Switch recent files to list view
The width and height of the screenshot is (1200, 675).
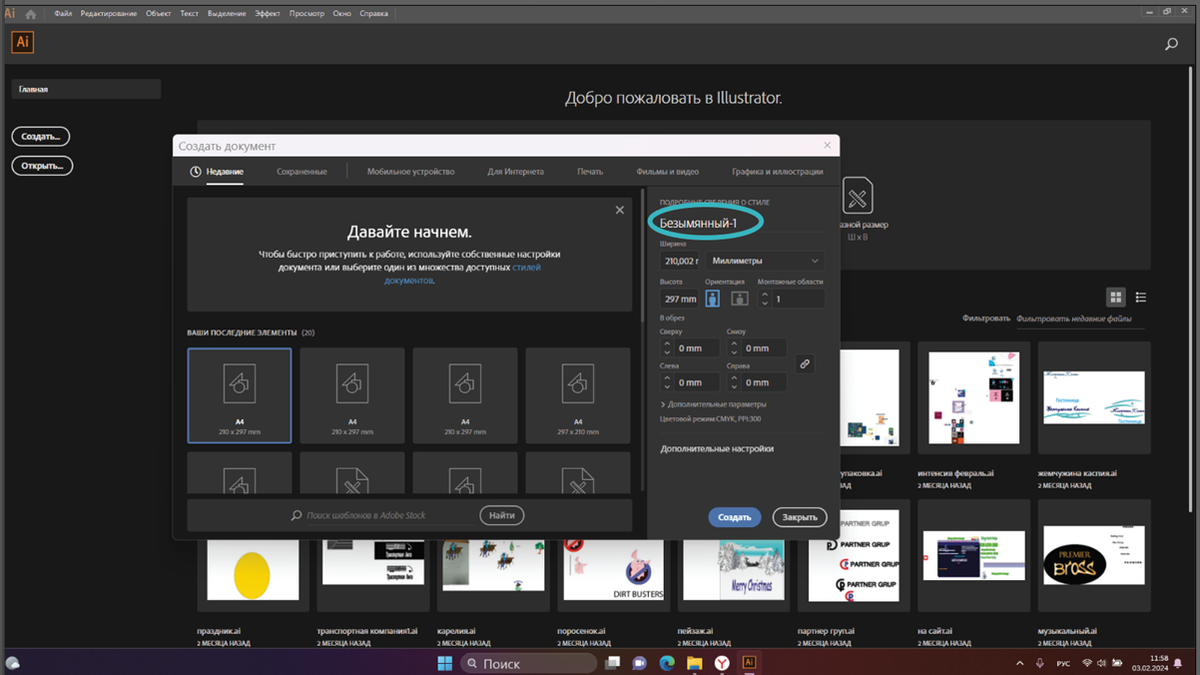1141,297
